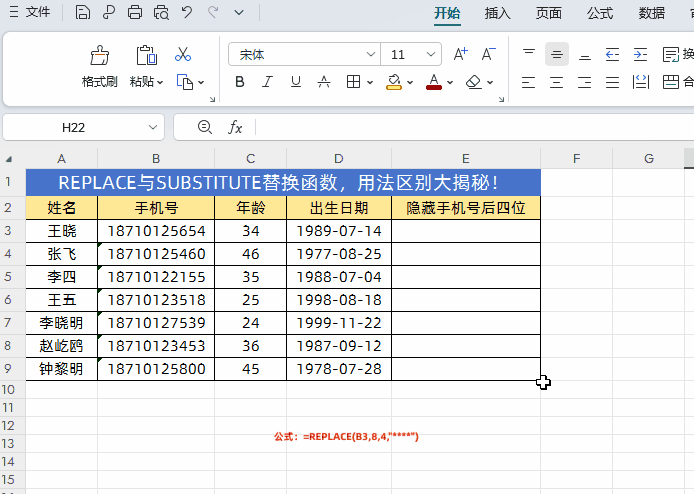Open the font settings dialog launcher

pyautogui.click(x=501, y=99)
